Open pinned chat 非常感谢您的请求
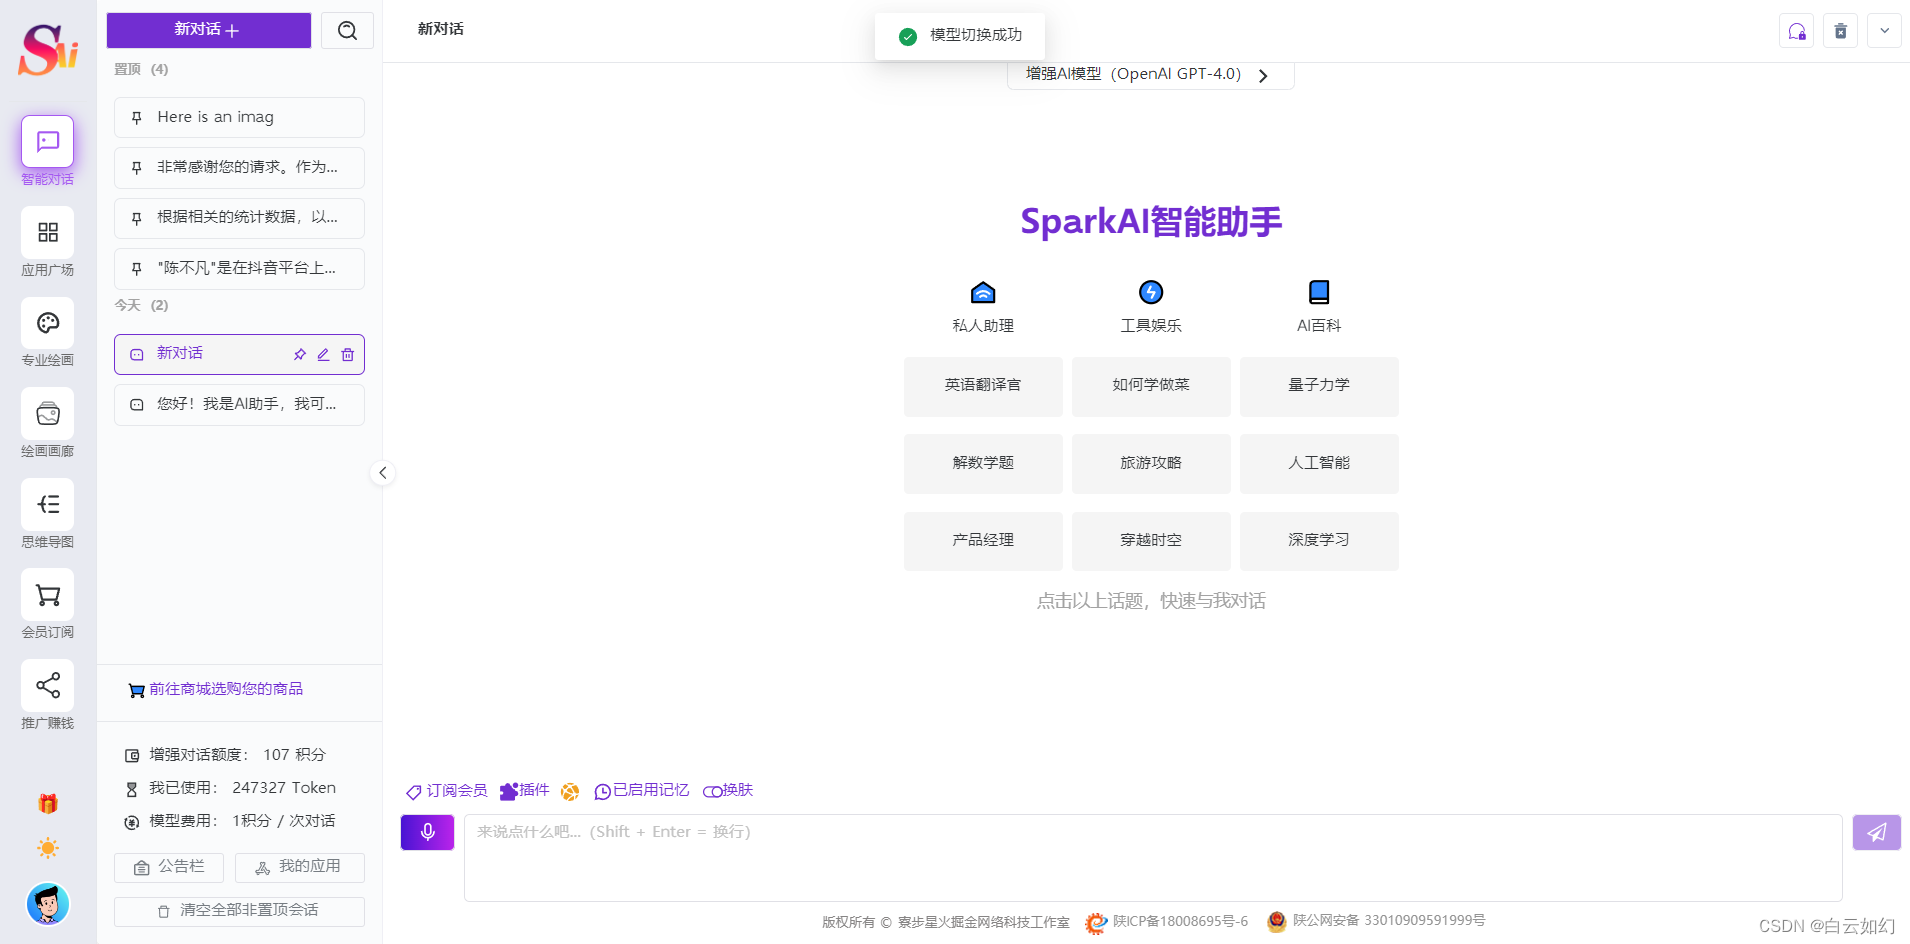This screenshot has height=944, width=1910. coord(239,168)
